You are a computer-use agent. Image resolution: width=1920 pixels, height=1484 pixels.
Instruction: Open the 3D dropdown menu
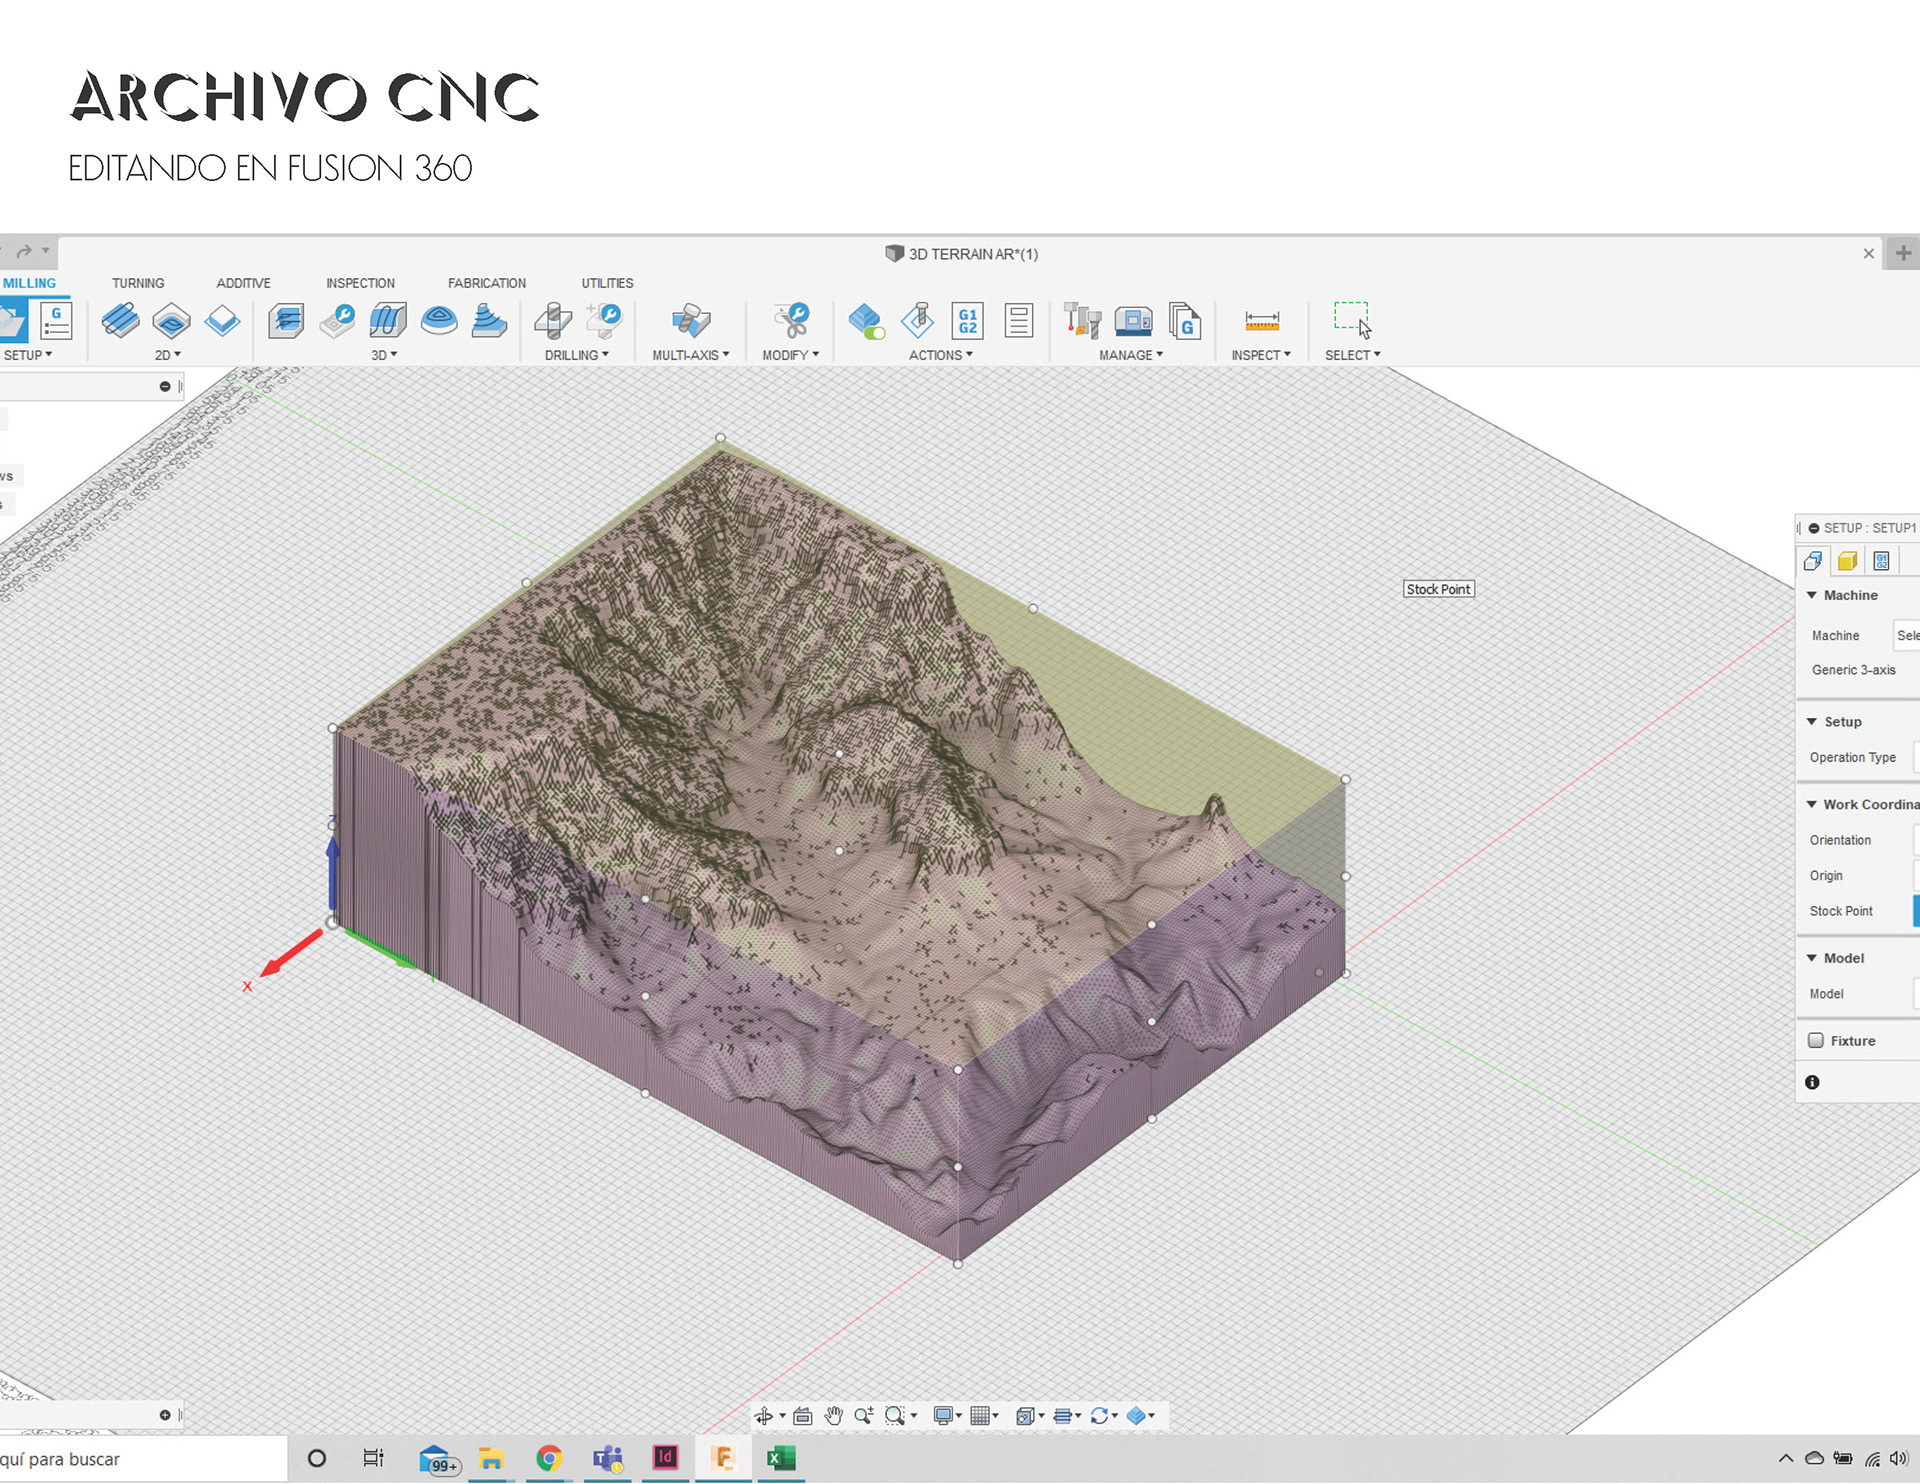384,355
